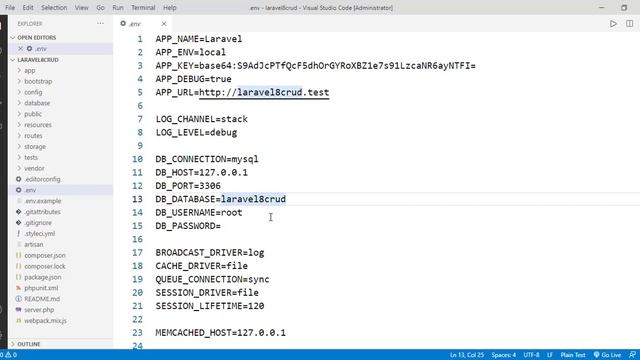
Task: Expand the resources folder
Action: click(x=34, y=125)
